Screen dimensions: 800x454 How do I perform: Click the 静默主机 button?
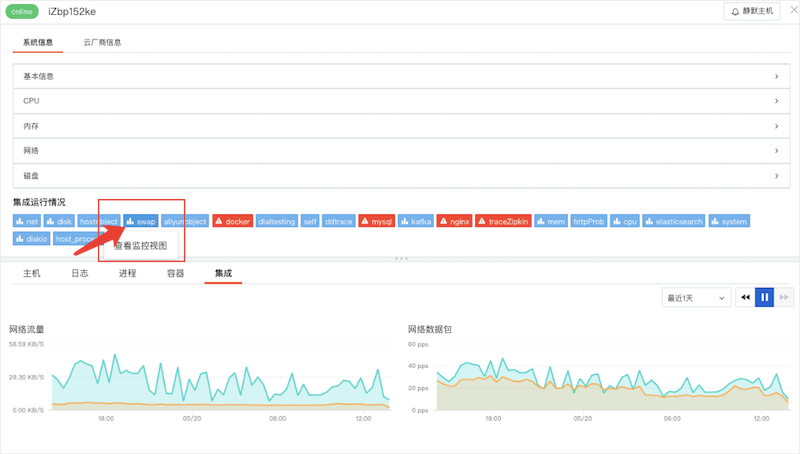tap(750, 11)
